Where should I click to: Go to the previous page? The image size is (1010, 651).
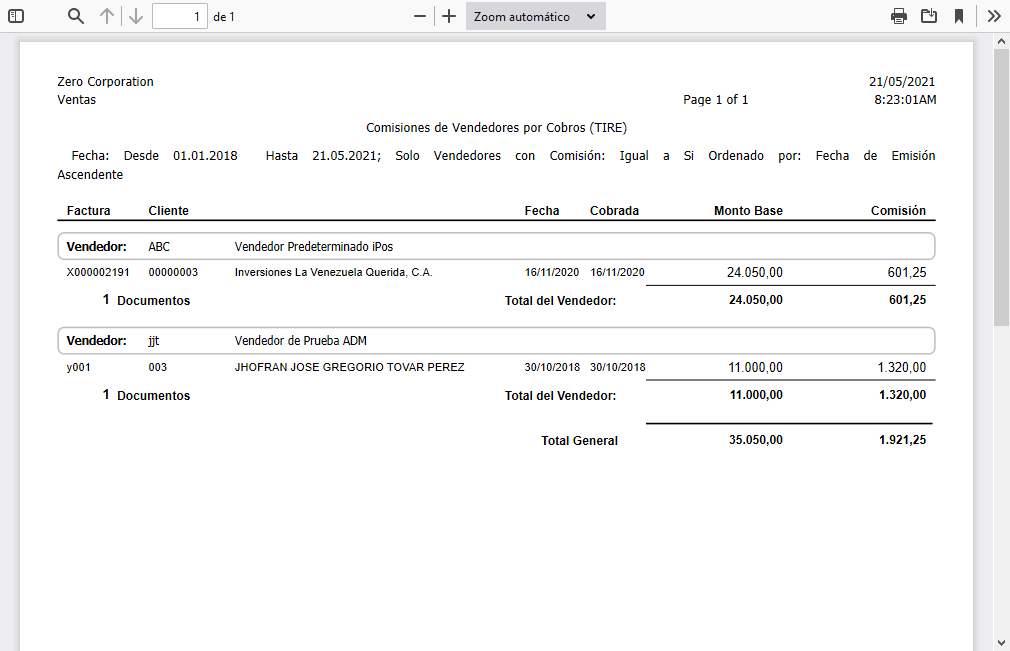click(x=105, y=16)
